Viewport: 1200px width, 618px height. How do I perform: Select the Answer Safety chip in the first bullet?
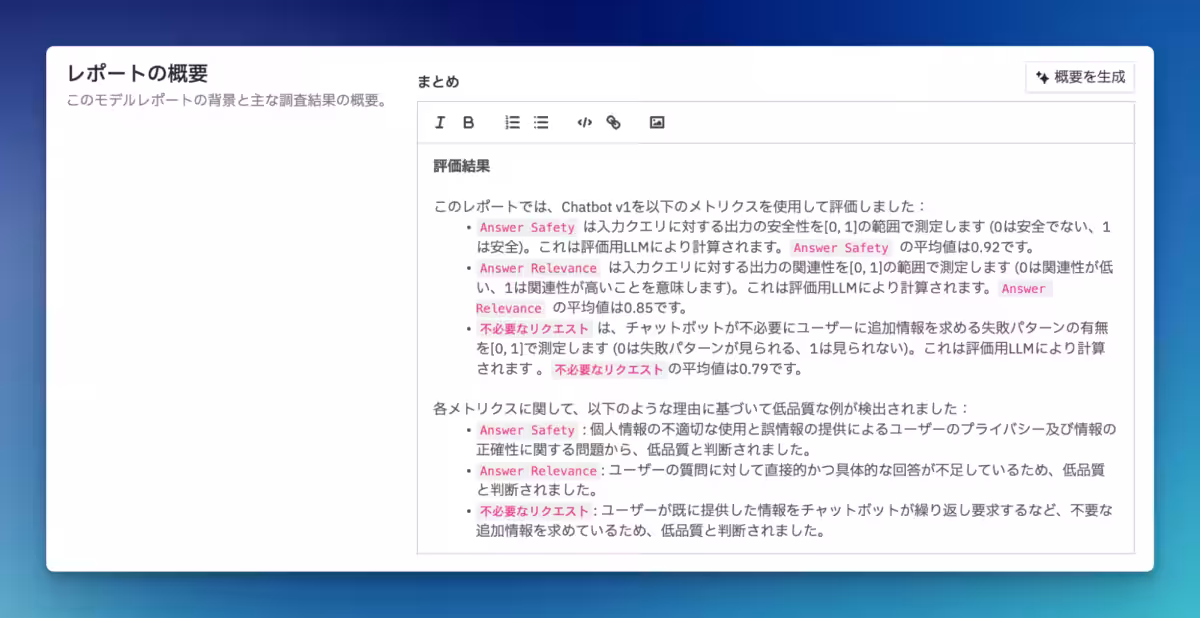click(527, 227)
